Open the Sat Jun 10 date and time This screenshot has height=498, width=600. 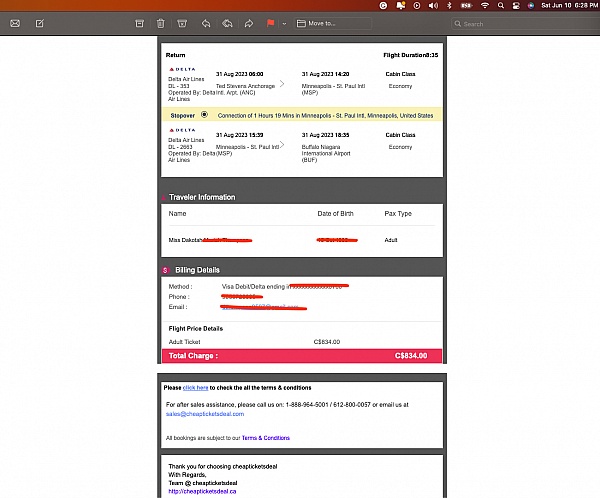[x=569, y=5]
